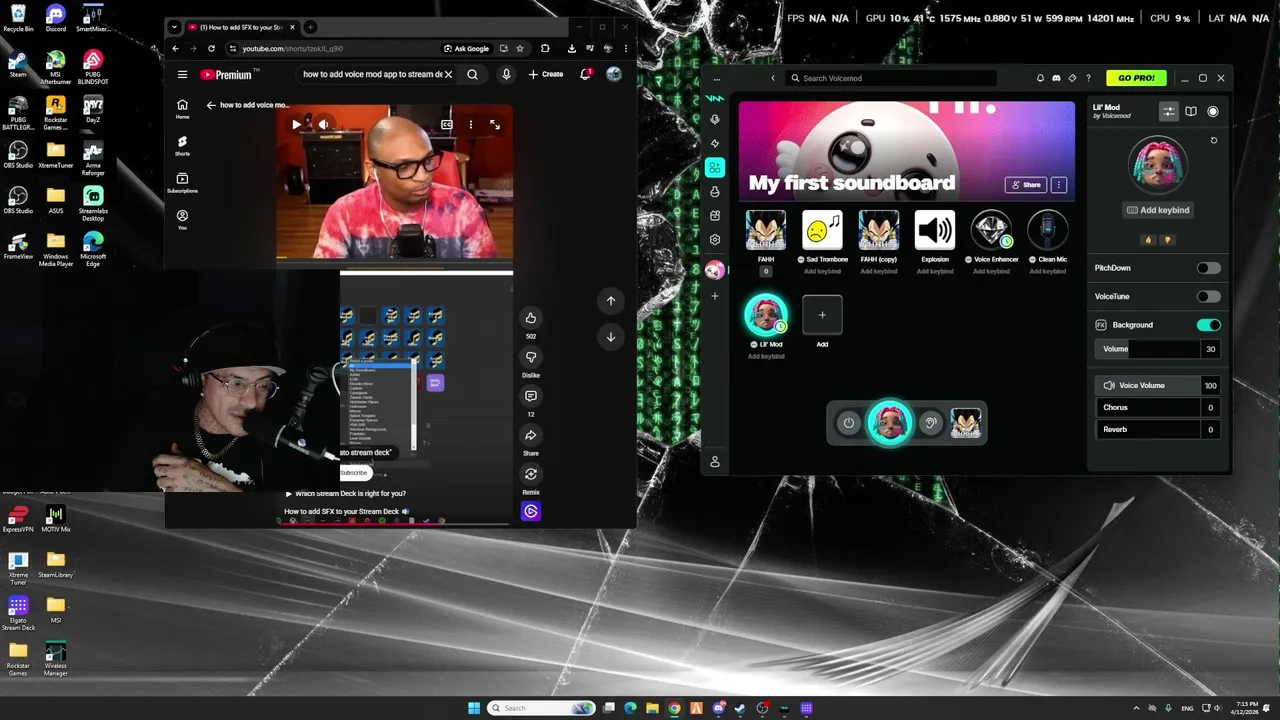Switch to voice settings sliders tab

(x=1168, y=111)
